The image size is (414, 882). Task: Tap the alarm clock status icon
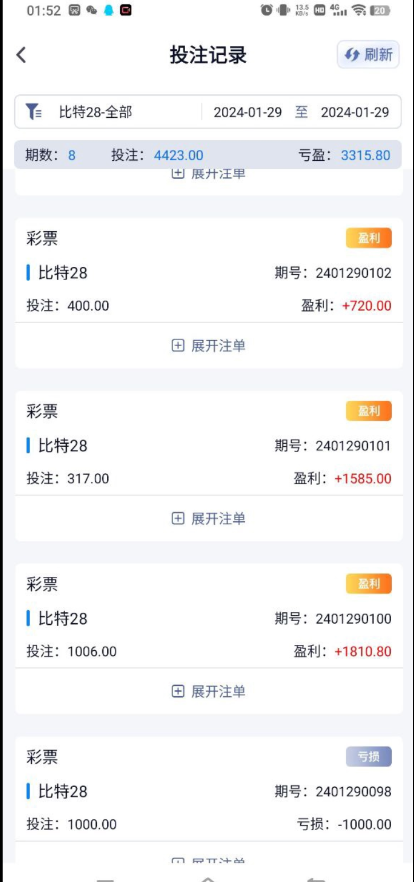[x=267, y=10]
